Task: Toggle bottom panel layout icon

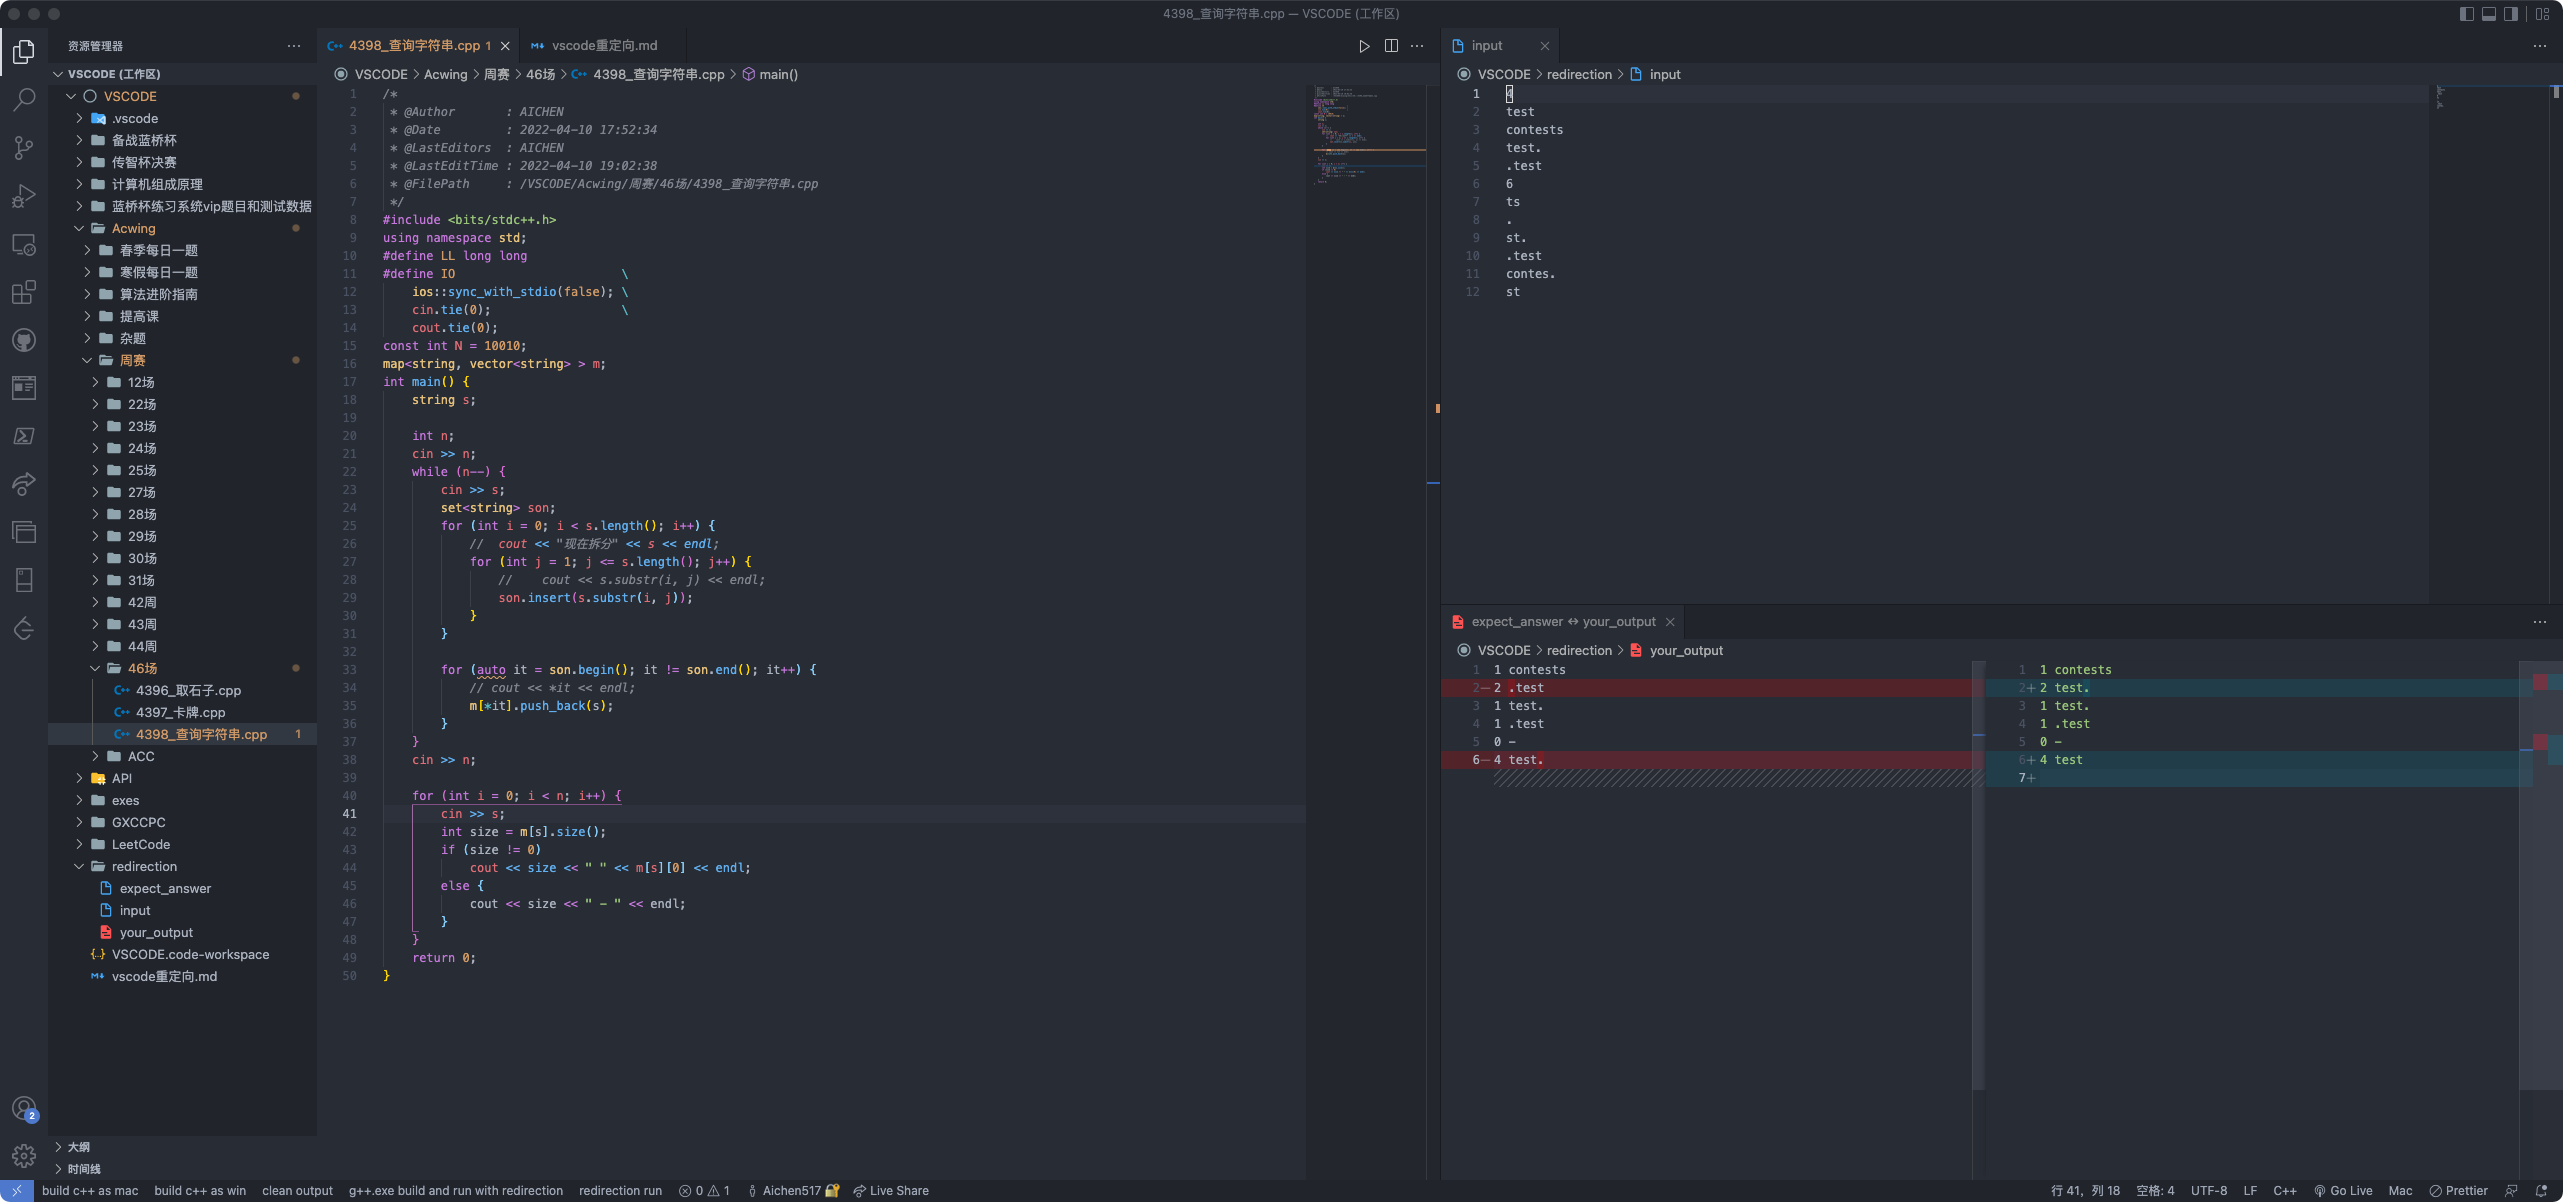Action: (x=2489, y=14)
